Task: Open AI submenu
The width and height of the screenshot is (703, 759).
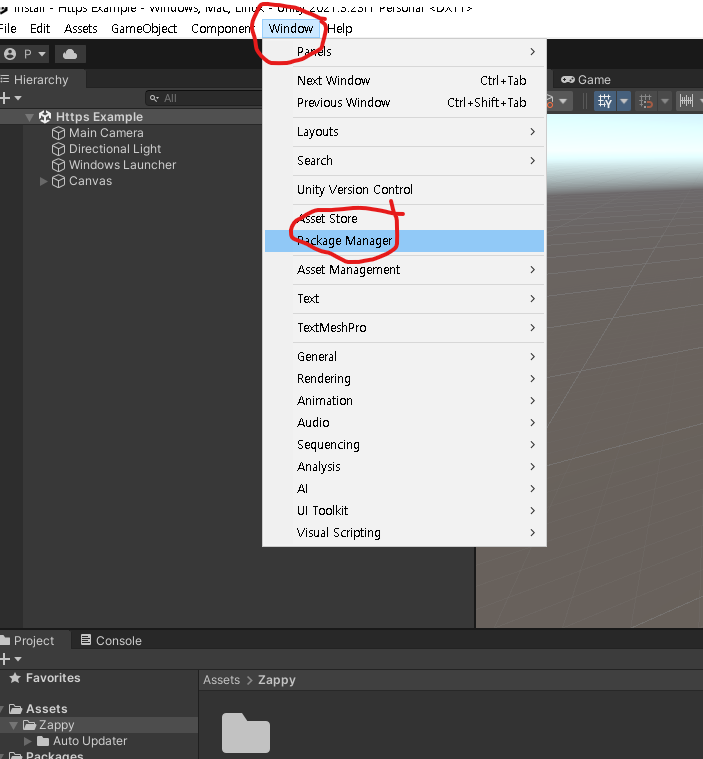Action: [x=404, y=489]
